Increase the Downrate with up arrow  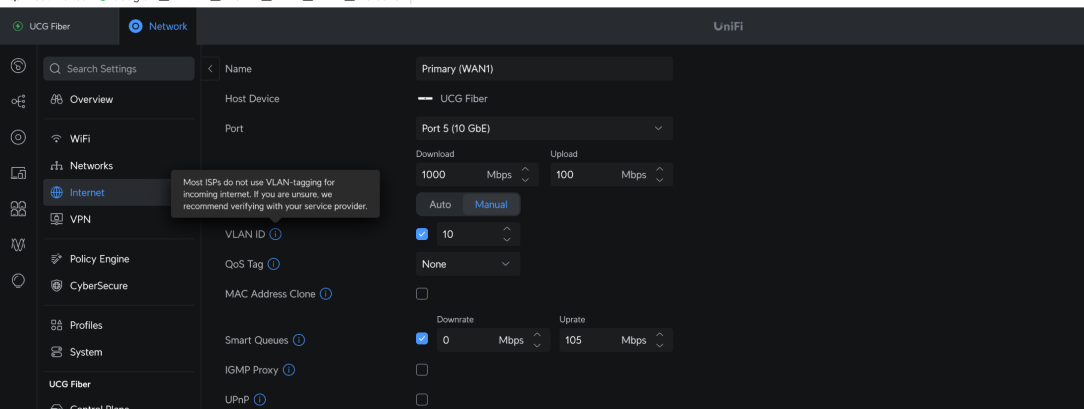537,334
